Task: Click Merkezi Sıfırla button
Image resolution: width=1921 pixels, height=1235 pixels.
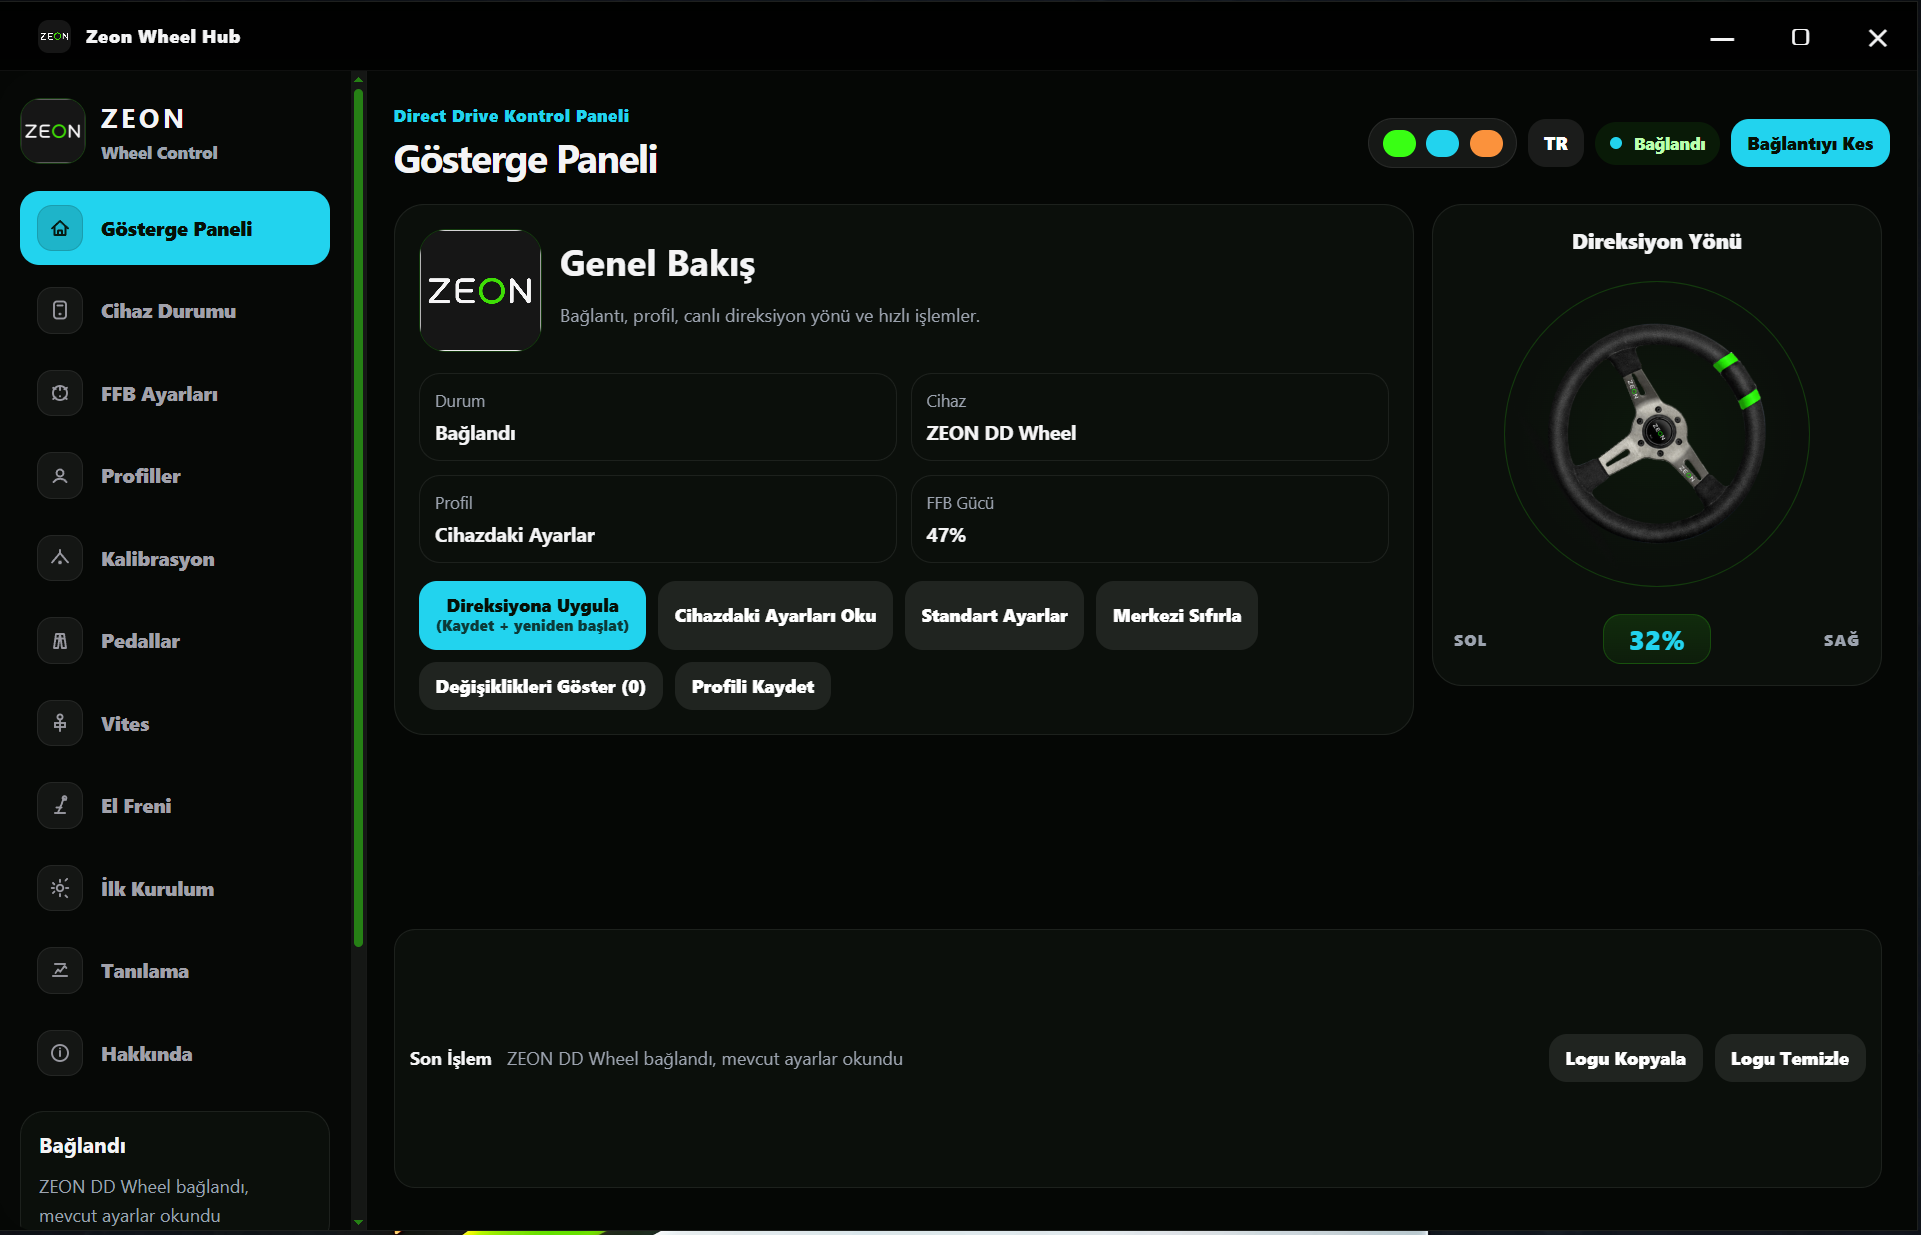Action: [x=1177, y=615]
